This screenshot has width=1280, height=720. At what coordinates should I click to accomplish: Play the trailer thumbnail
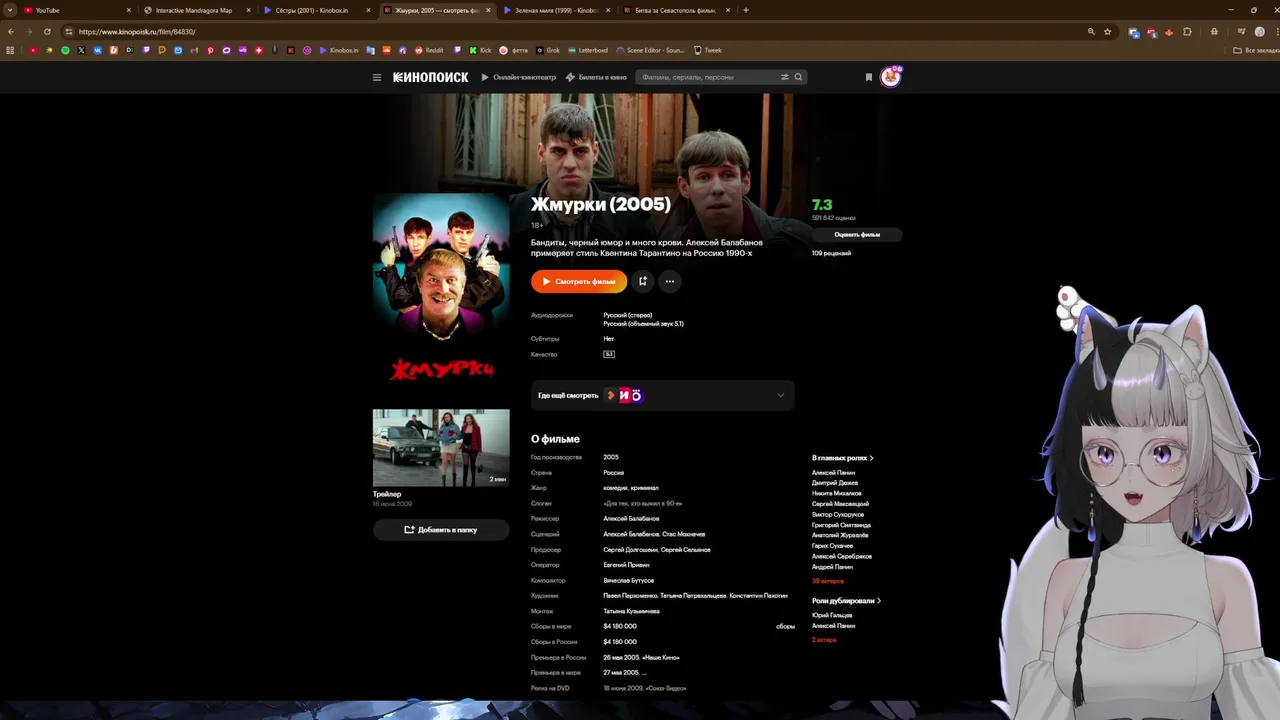[x=441, y=447]
